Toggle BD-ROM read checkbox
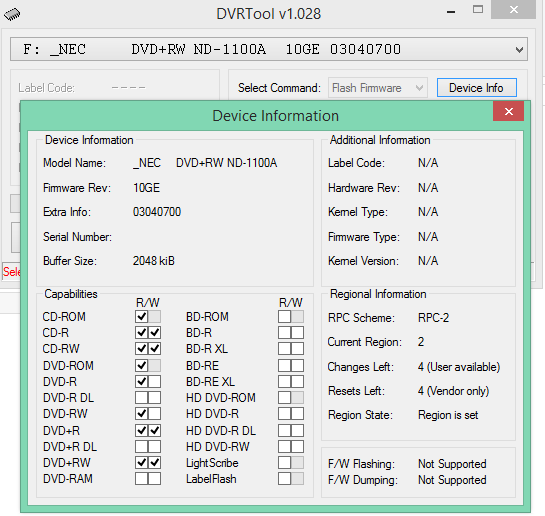545x516 pixels. coord(284,317)
